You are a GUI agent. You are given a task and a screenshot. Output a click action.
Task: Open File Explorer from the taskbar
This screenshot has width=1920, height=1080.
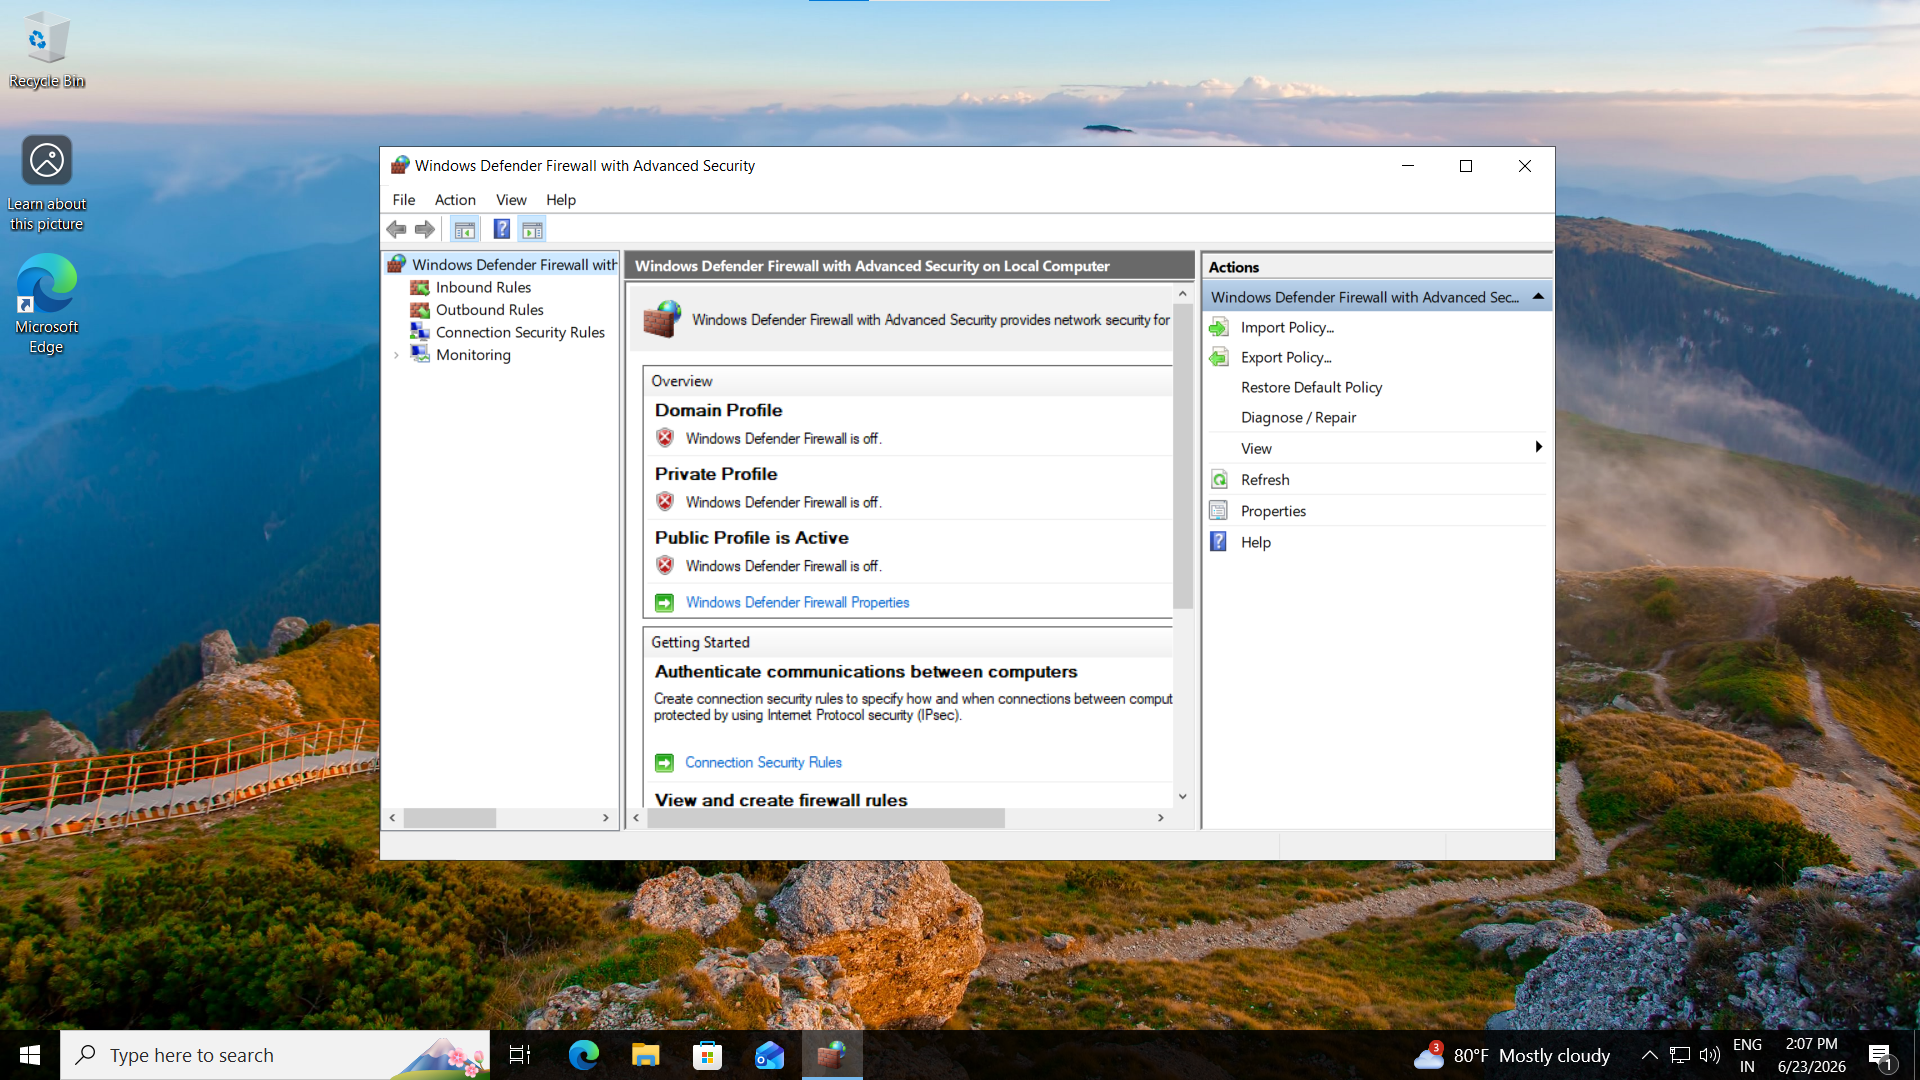(x=645, y=1055)
